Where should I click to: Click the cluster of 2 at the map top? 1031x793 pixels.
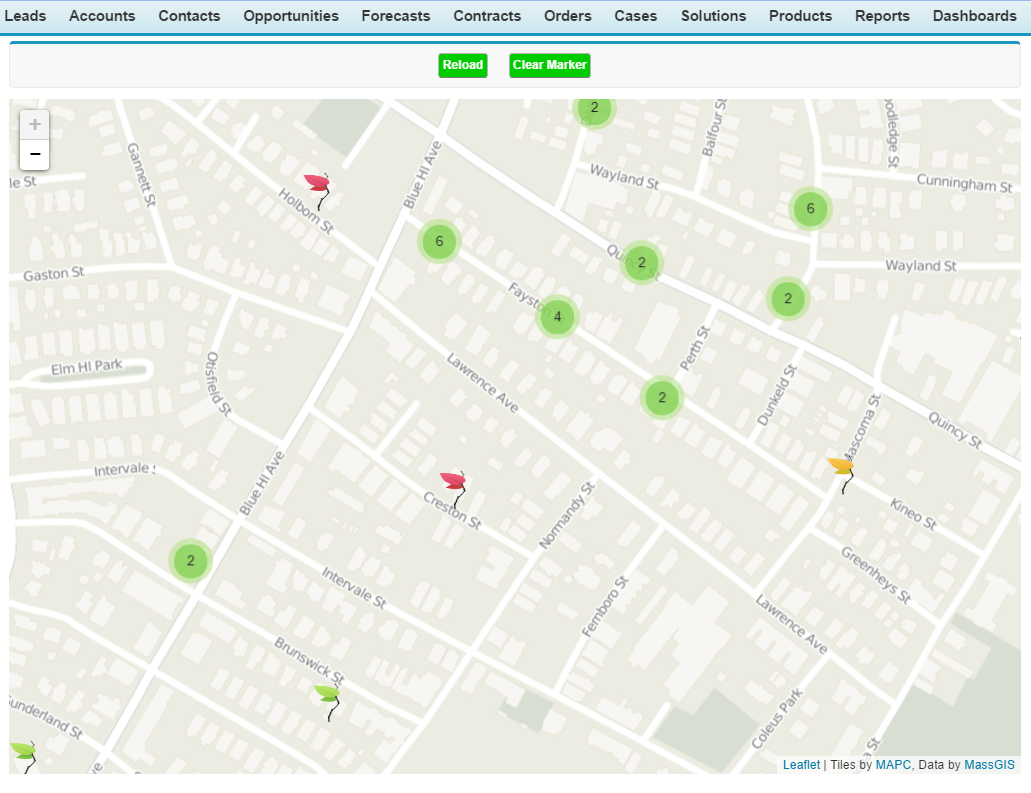(593, 108)
